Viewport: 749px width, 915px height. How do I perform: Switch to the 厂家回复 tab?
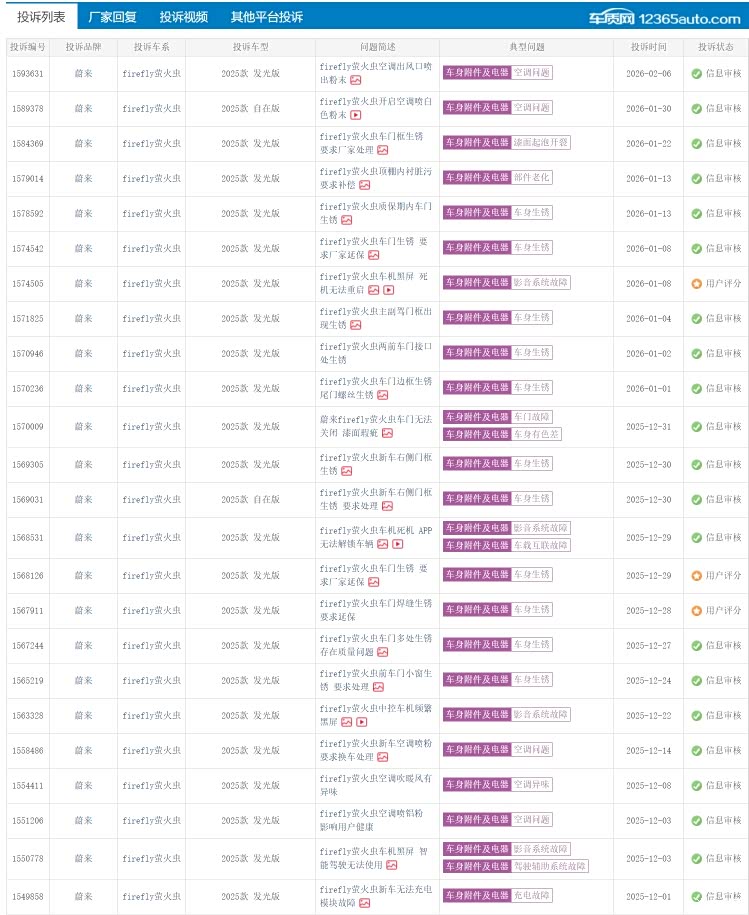coord(112,17)
